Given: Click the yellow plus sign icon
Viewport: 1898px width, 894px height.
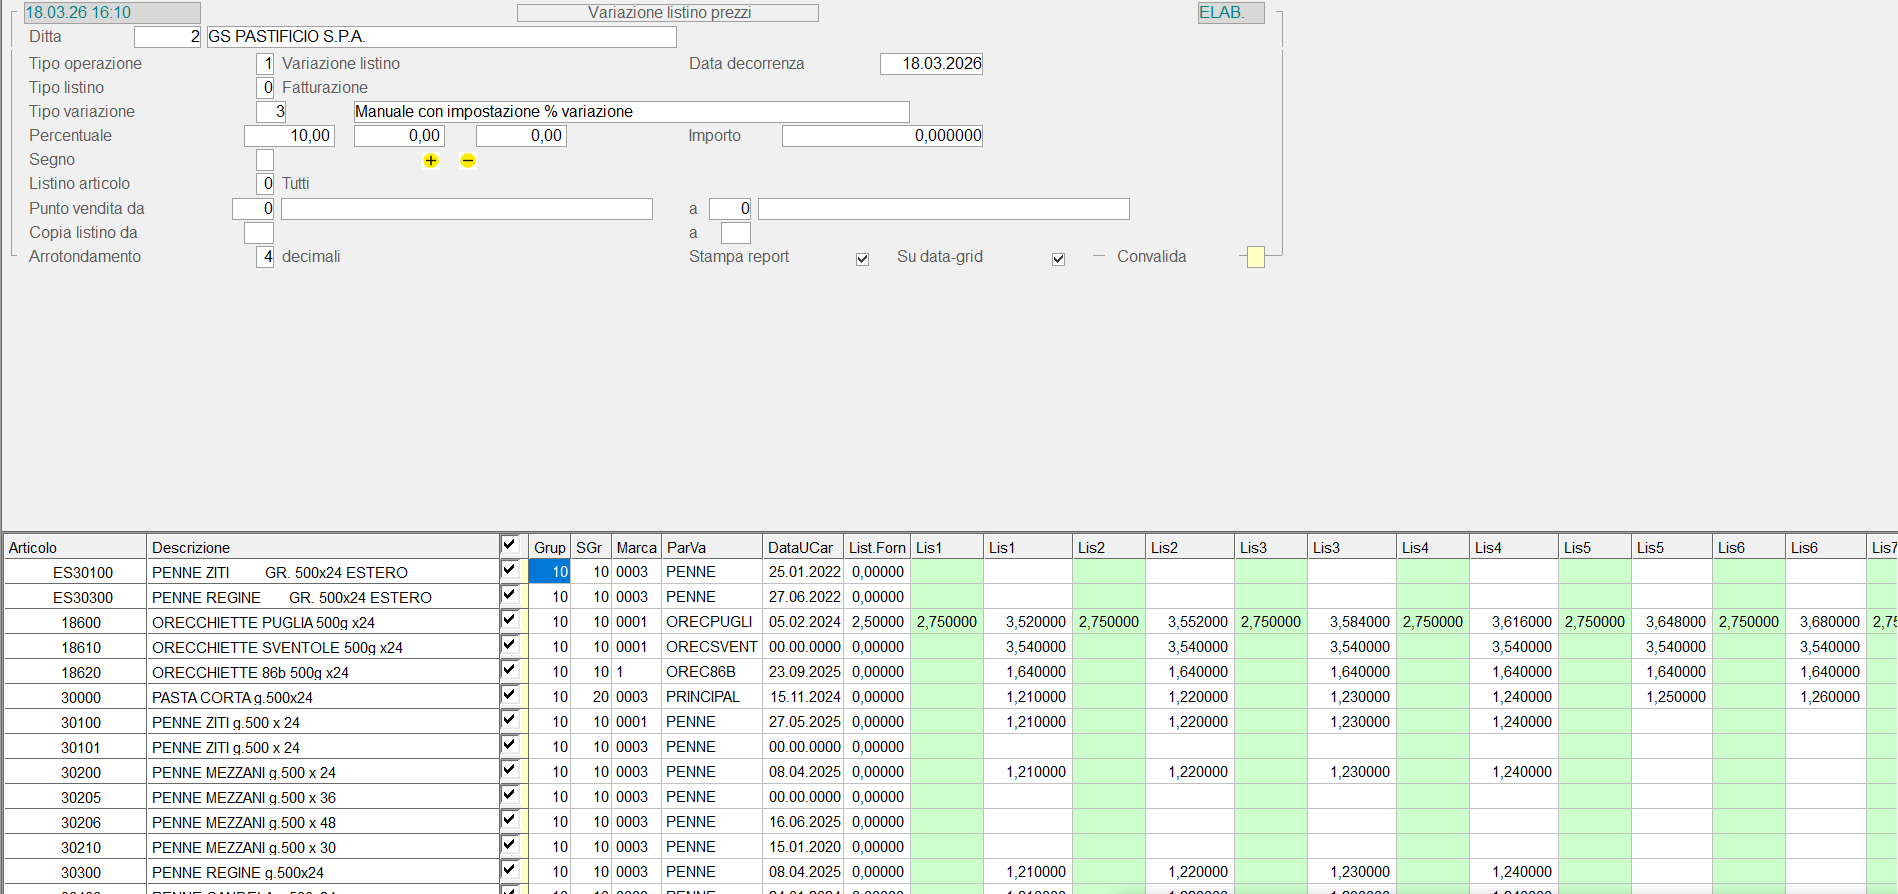Looking at the screenshot, I should click(x=431, y=161).
